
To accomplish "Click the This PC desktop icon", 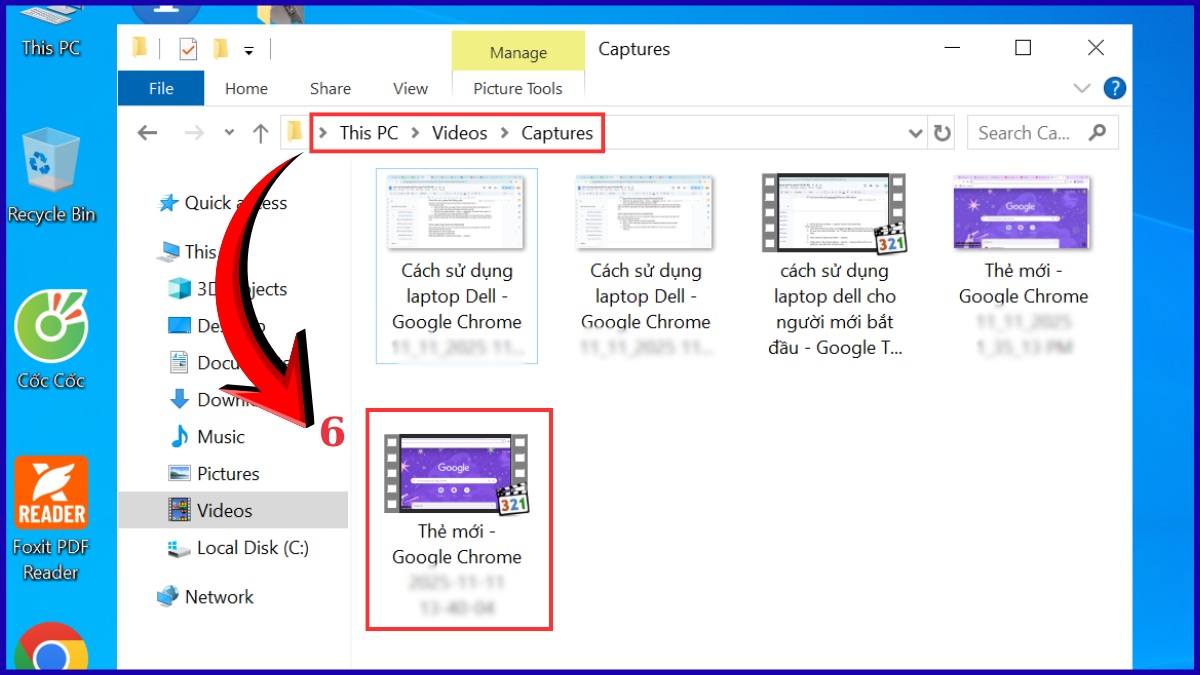I will coord(51,30).
